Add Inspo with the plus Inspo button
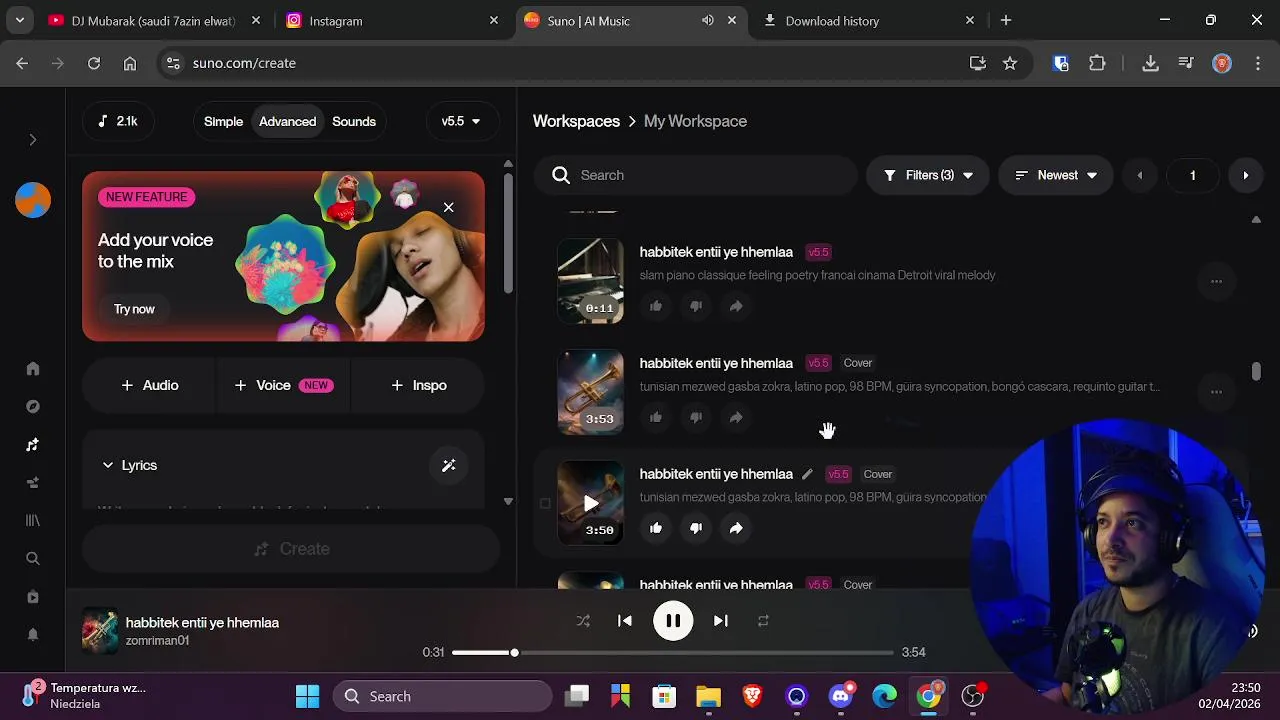The height and width of the screenshot is (720, 1280). [x=418, y=385]
